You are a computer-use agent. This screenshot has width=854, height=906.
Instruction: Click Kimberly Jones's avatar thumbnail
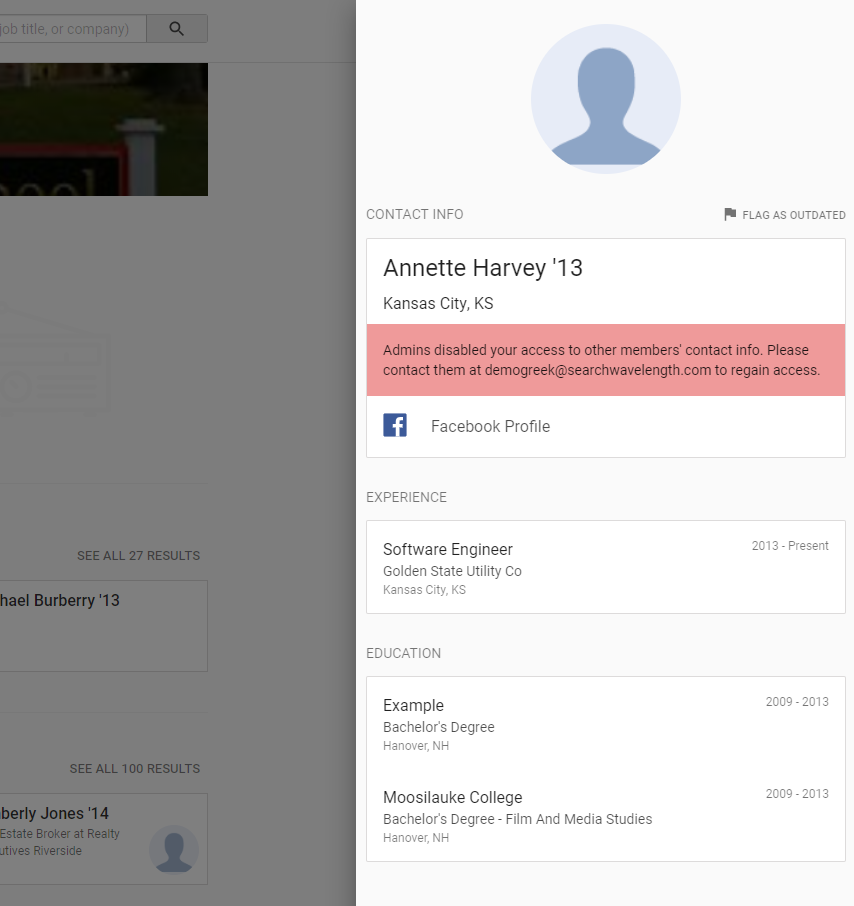(173, 849)
